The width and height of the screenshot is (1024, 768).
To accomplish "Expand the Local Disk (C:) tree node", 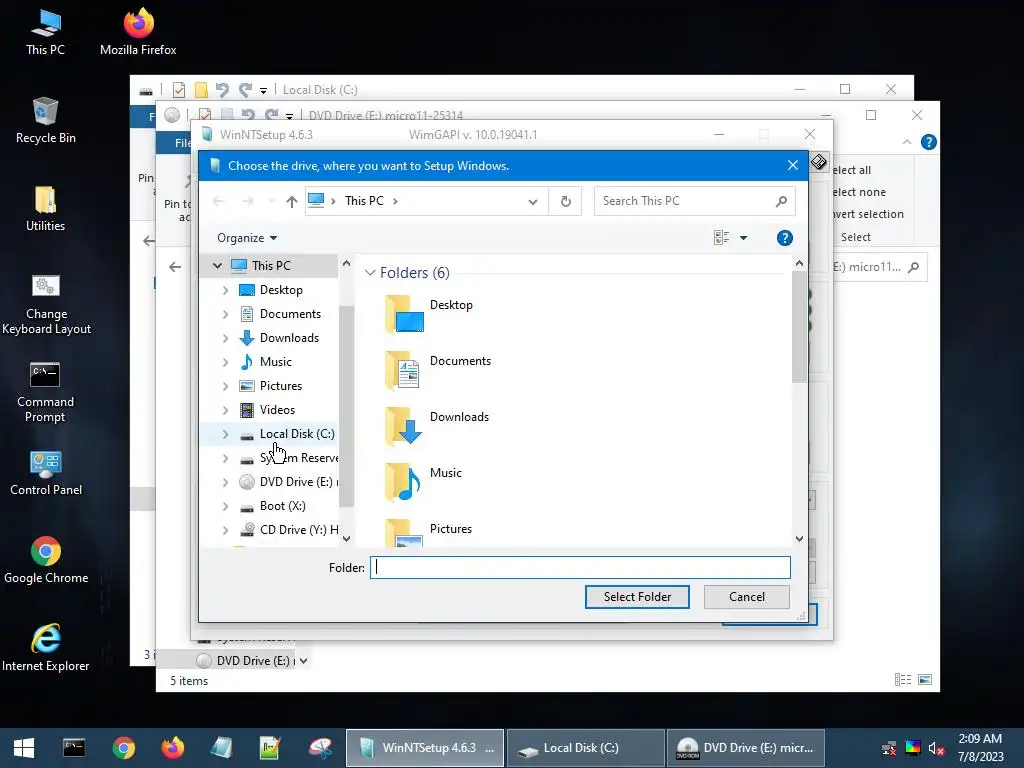I will click(225, 434).
